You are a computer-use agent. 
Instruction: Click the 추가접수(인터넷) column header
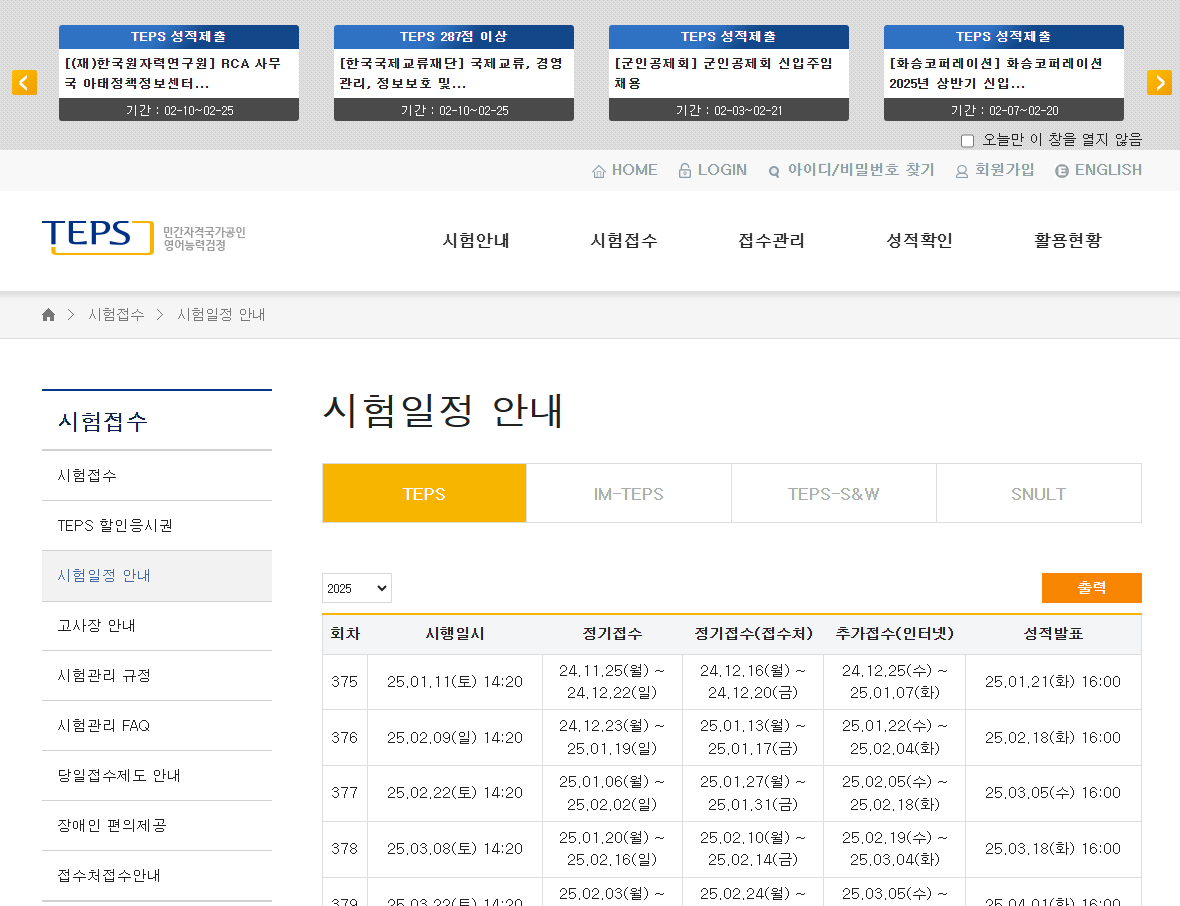click(895, 634)
